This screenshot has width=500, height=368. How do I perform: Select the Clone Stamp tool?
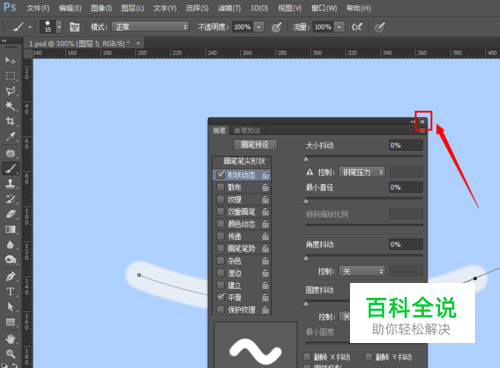click(x=10, y=184)
